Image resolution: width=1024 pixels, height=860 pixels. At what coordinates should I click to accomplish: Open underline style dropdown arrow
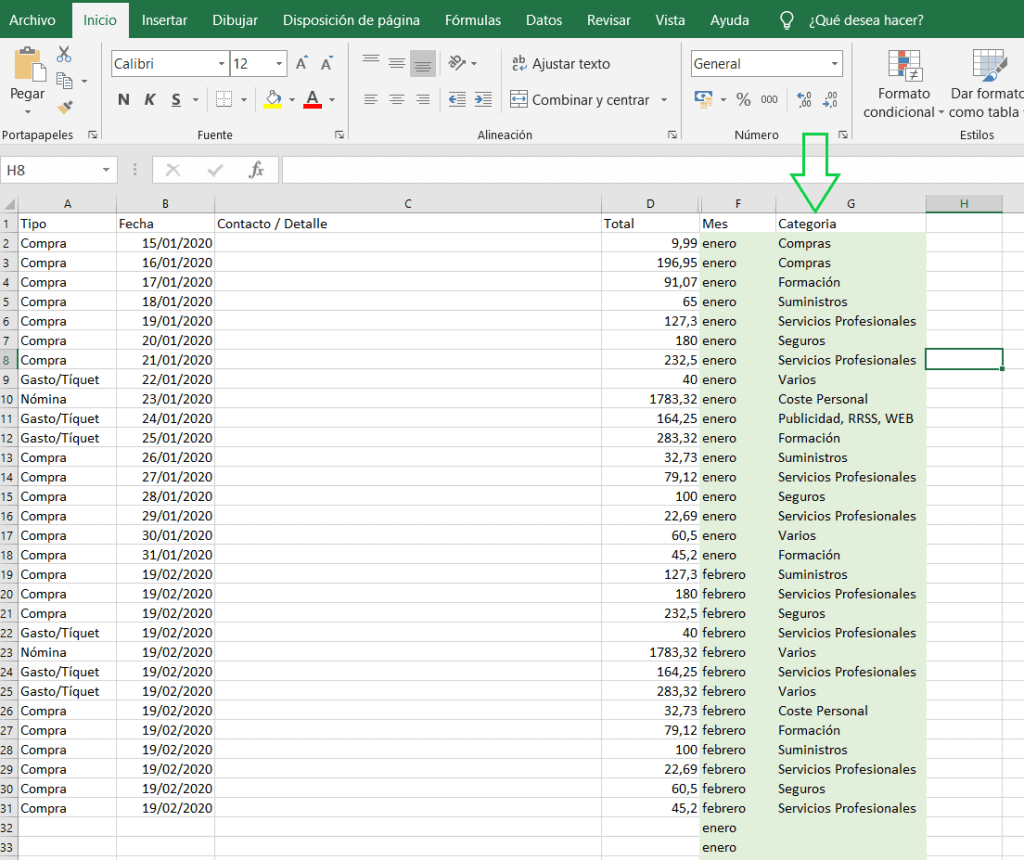click(x=195, y=100)
